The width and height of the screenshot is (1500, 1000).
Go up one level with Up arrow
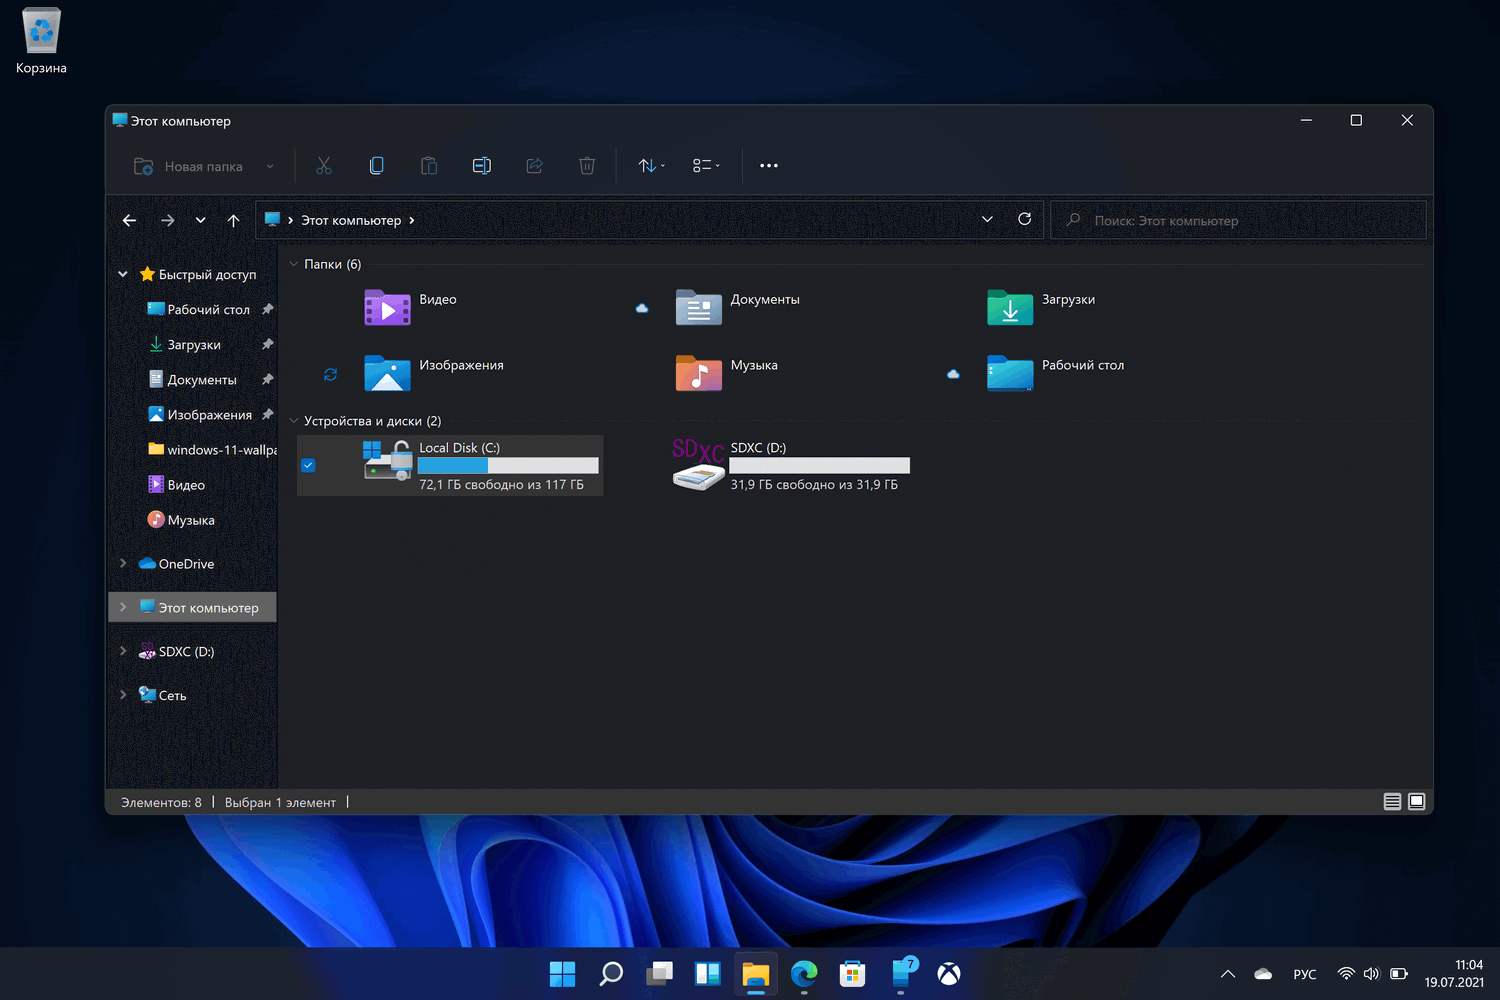click(x=234, y=220)
